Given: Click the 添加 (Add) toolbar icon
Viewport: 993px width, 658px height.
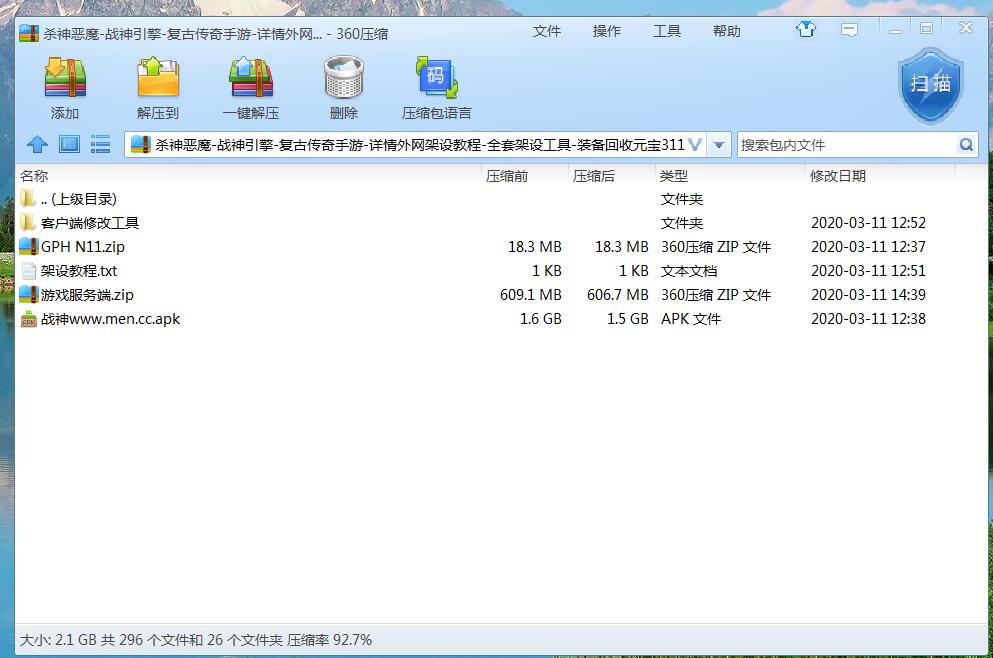Looking at the screenshot, I should point(65,79).
